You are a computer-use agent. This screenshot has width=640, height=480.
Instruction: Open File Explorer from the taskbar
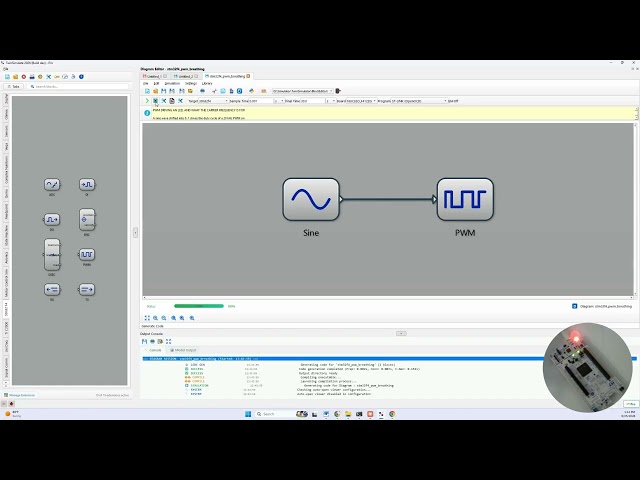348,414
